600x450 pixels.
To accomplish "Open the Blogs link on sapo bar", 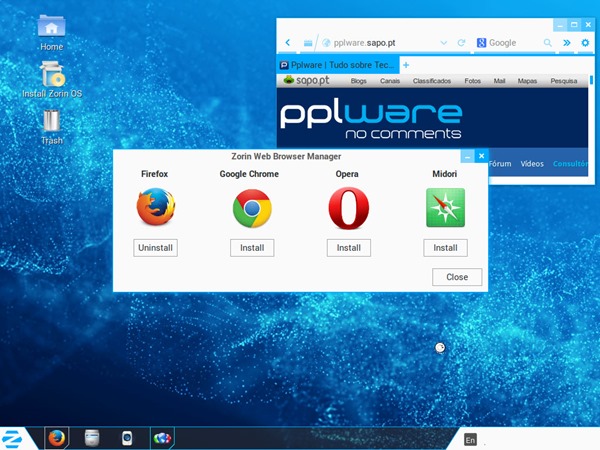I will (359, 81).
